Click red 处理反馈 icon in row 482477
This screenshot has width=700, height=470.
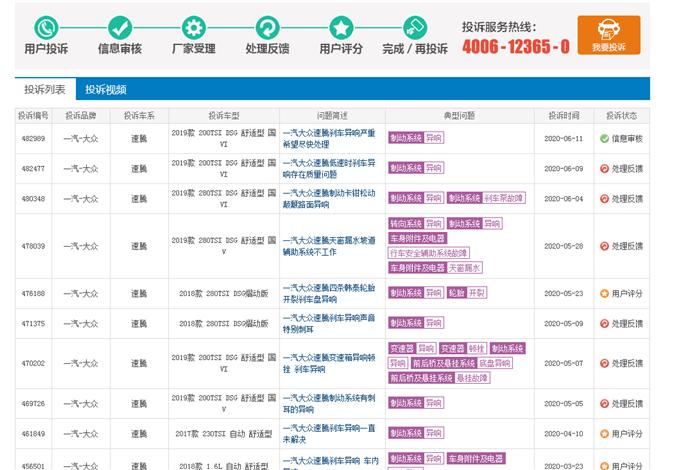pyautogui.click(x=604, y=169)
